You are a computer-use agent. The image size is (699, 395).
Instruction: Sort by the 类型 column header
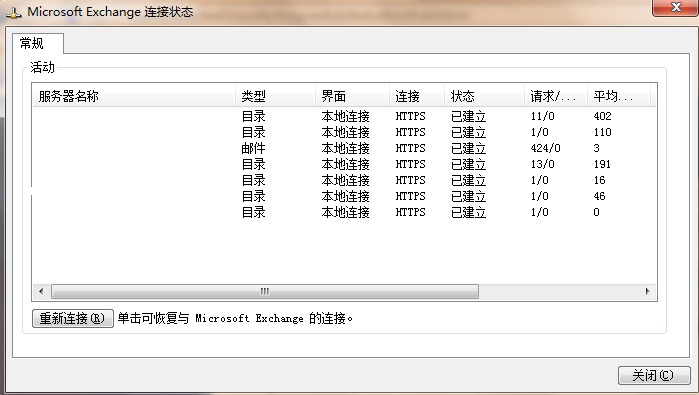[275, 96]
